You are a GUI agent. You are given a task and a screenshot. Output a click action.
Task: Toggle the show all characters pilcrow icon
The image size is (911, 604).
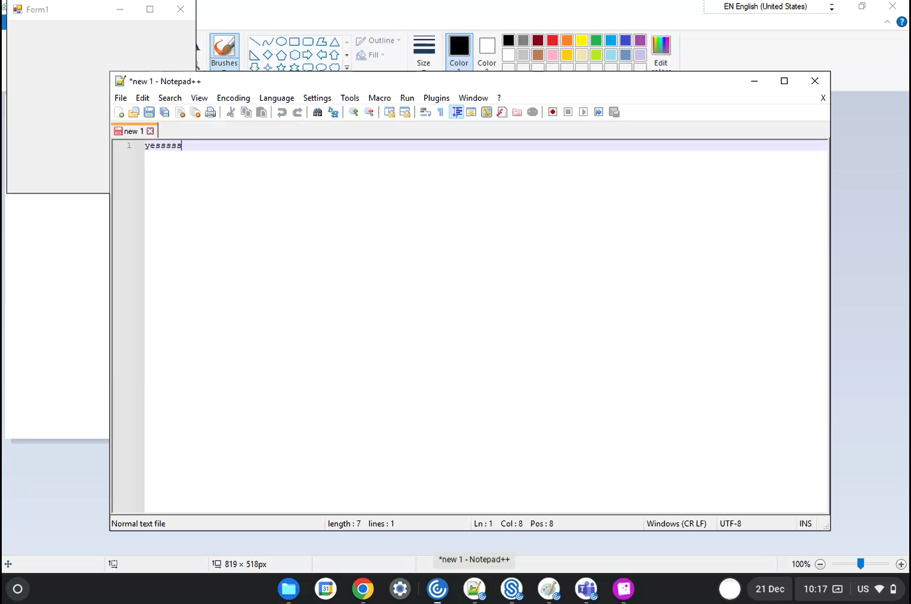440,113
